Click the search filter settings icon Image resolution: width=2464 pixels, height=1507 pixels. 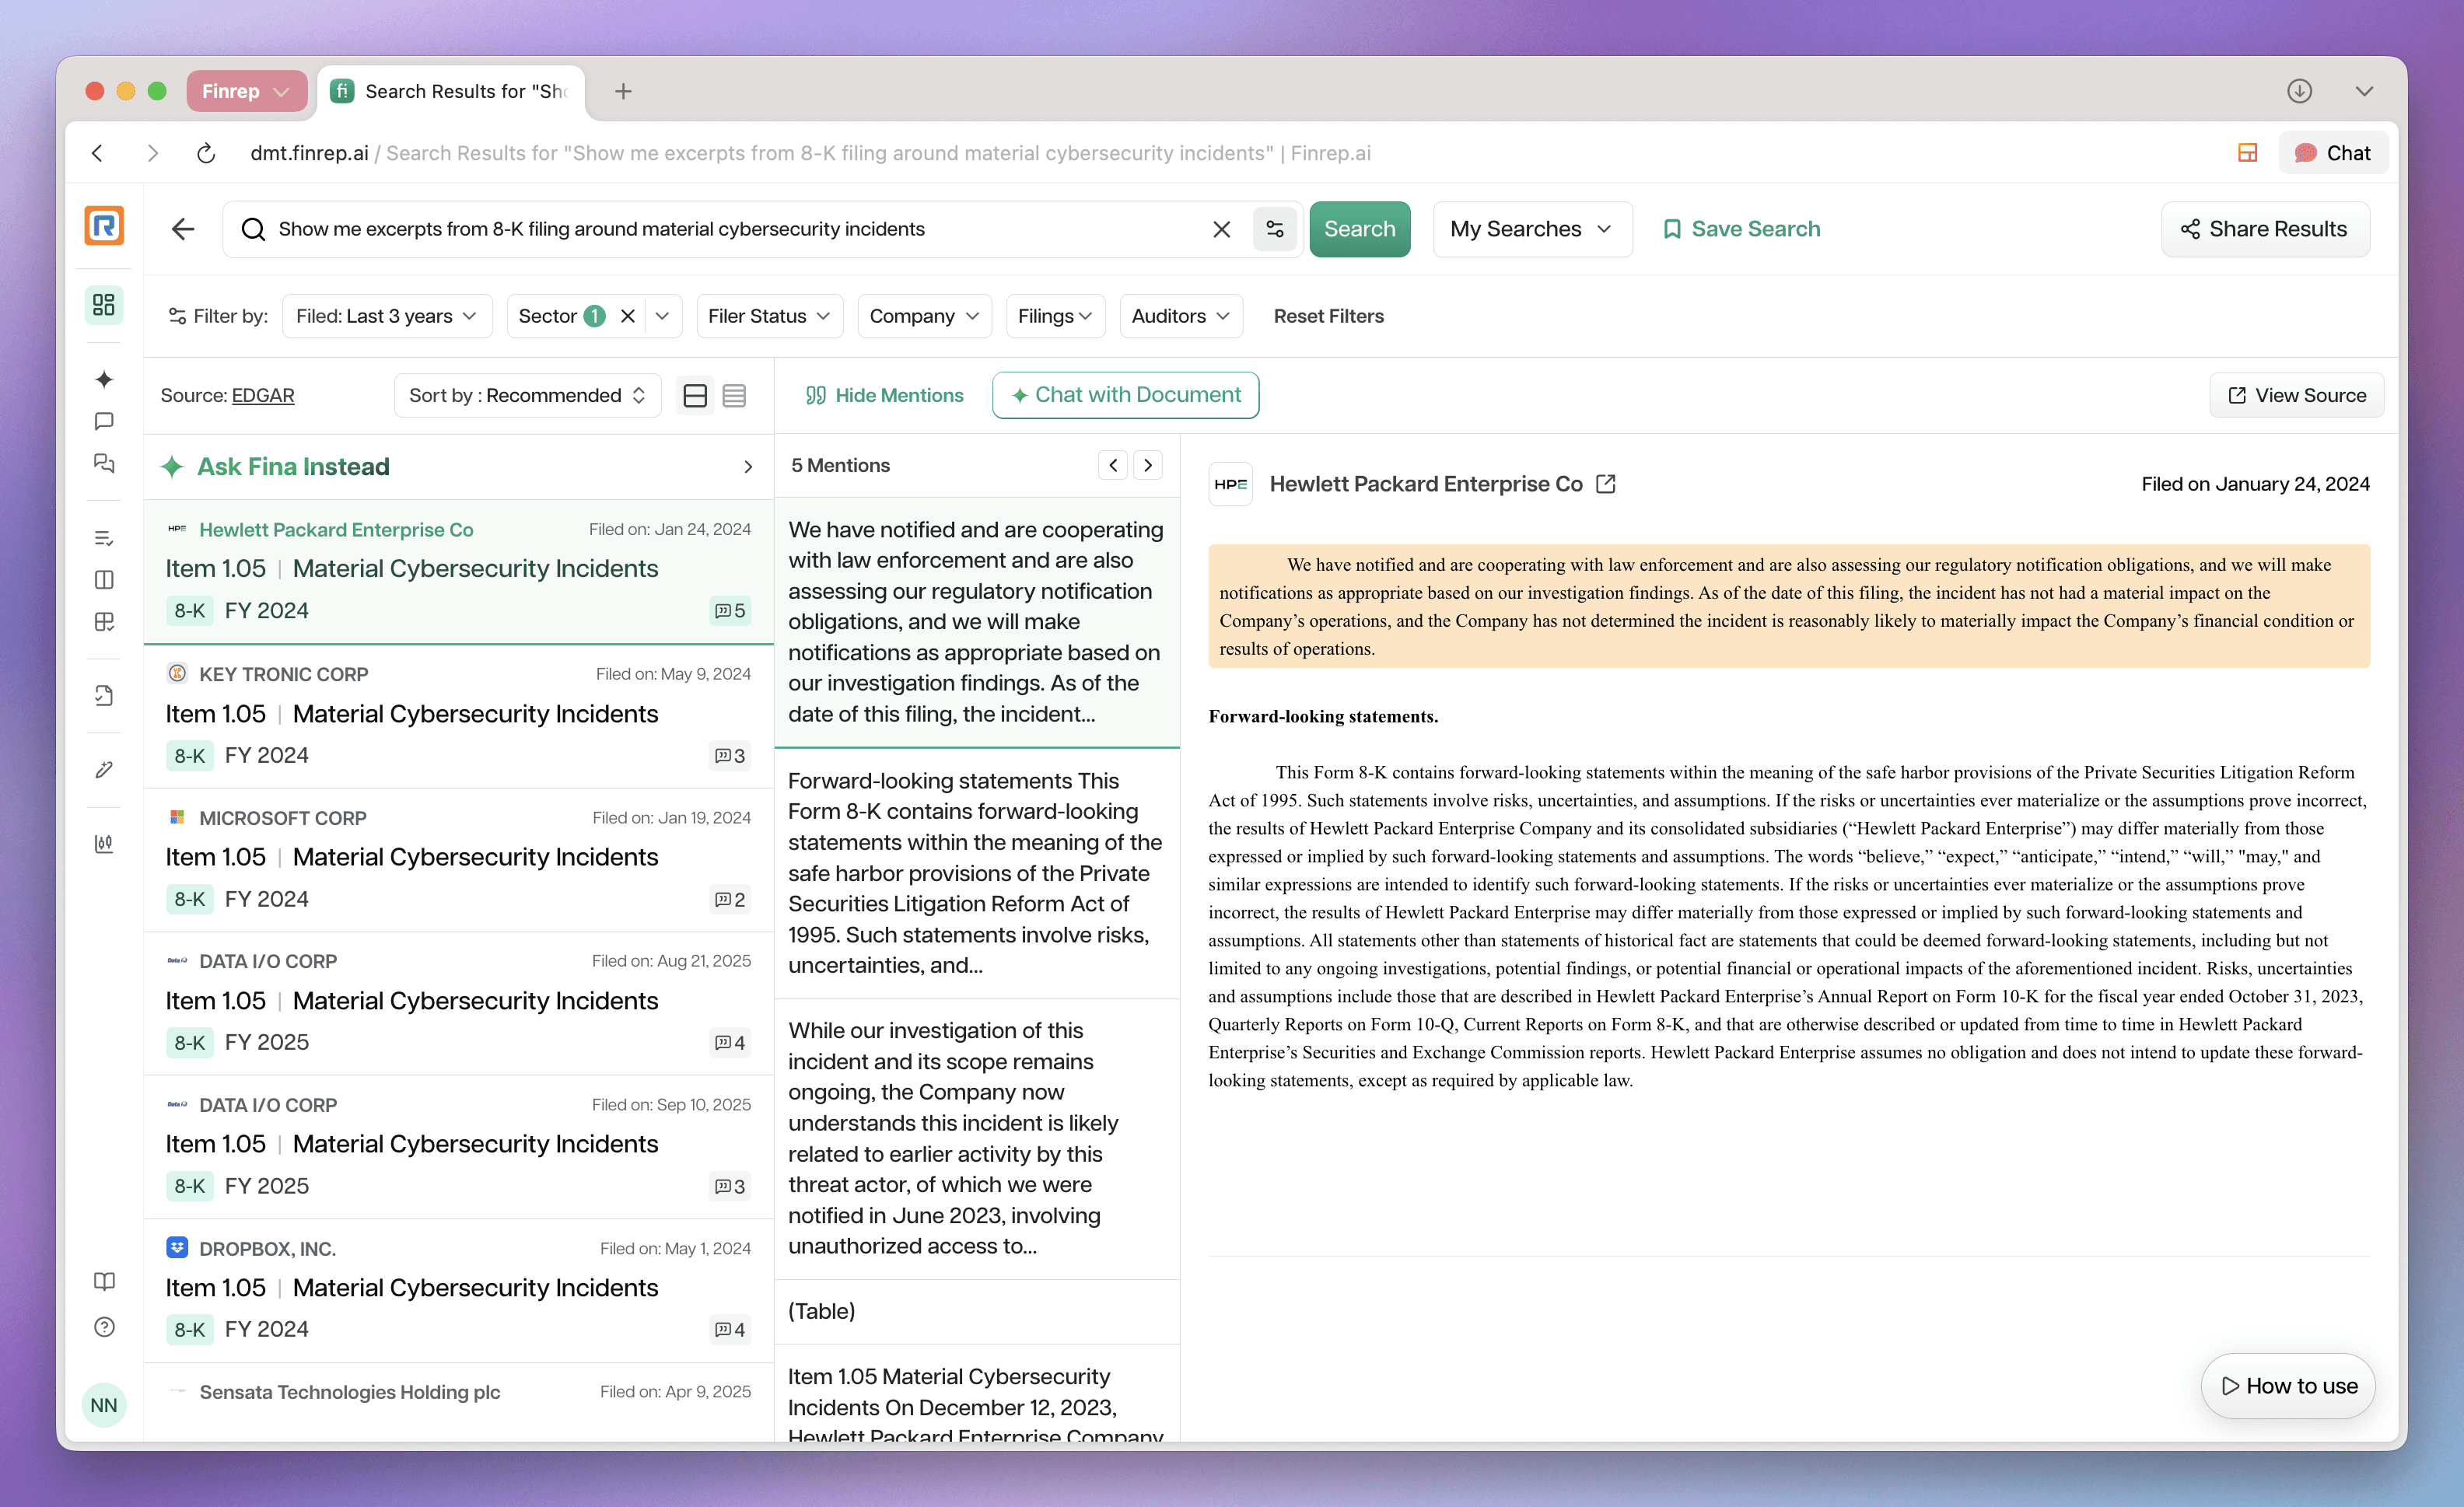click(1275, 229)
